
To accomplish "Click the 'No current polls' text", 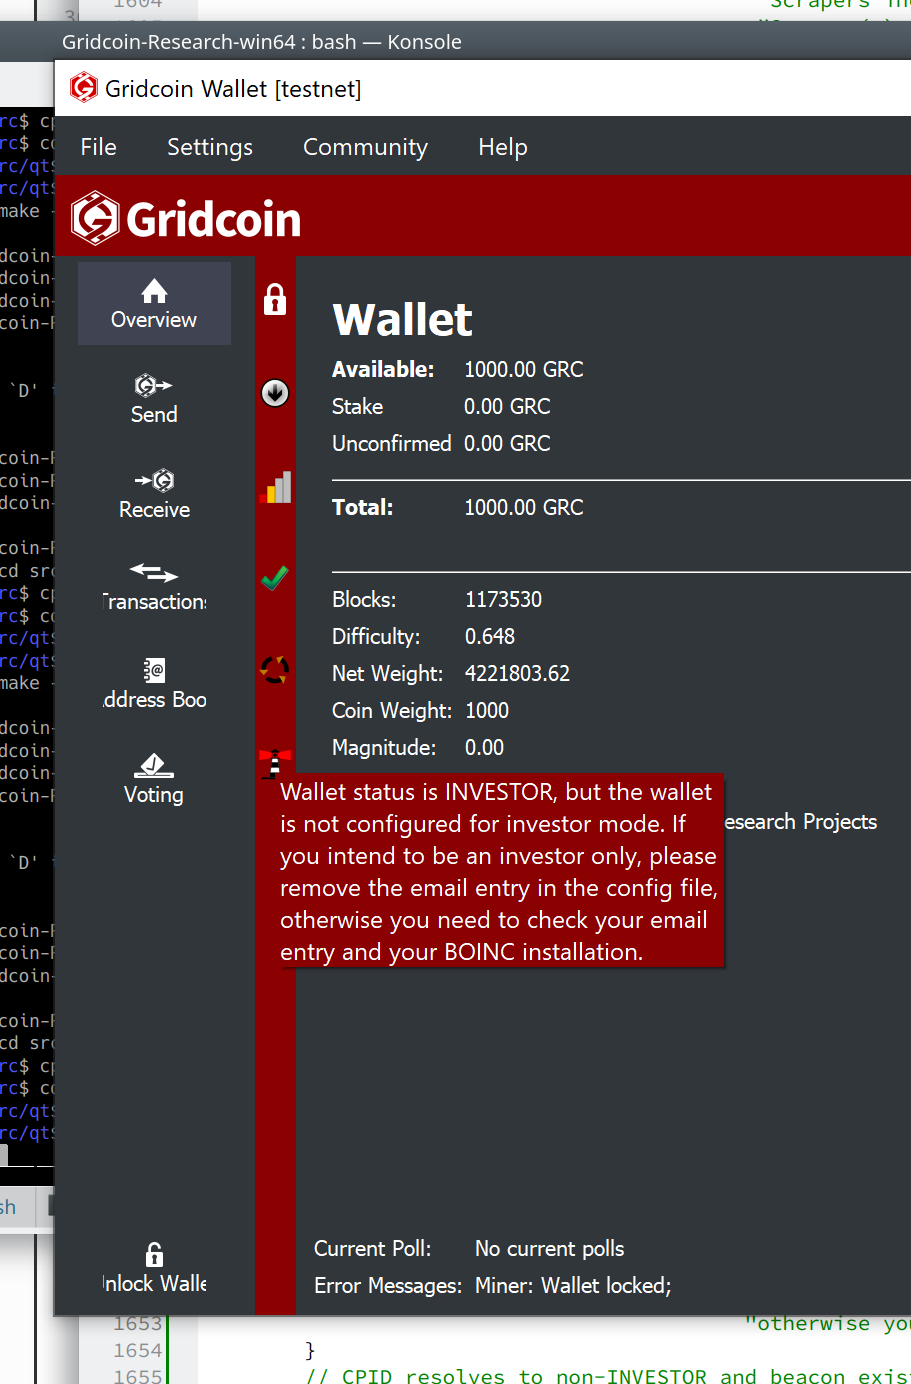I will (x=549, y=1248).
